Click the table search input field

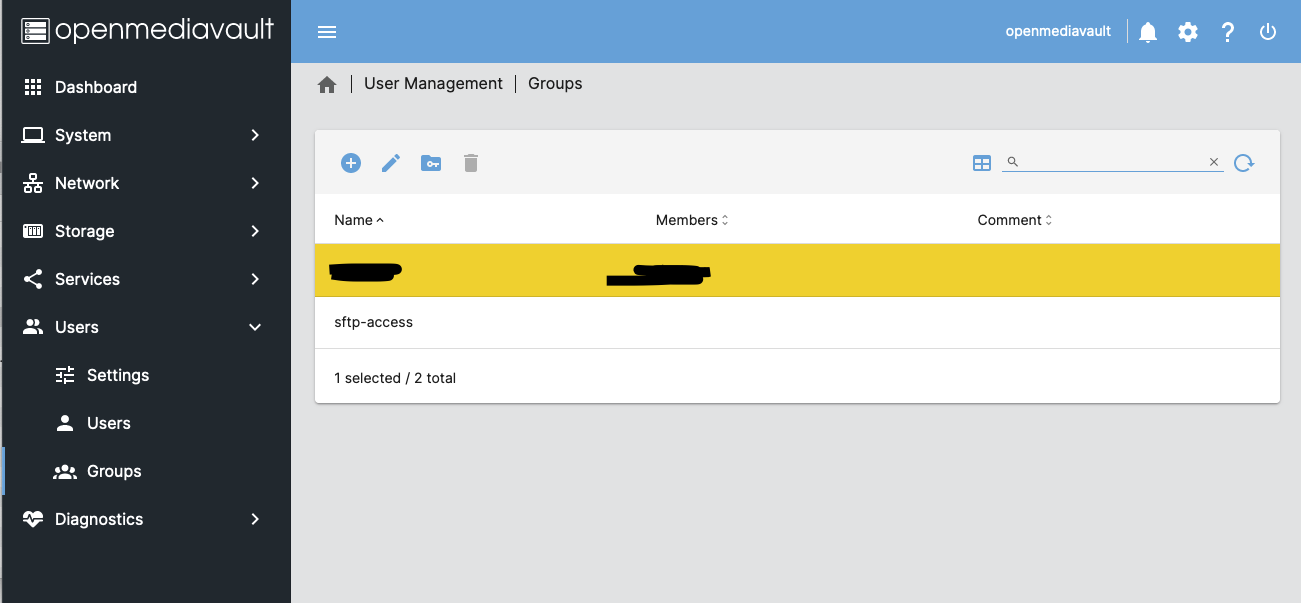1112,162
